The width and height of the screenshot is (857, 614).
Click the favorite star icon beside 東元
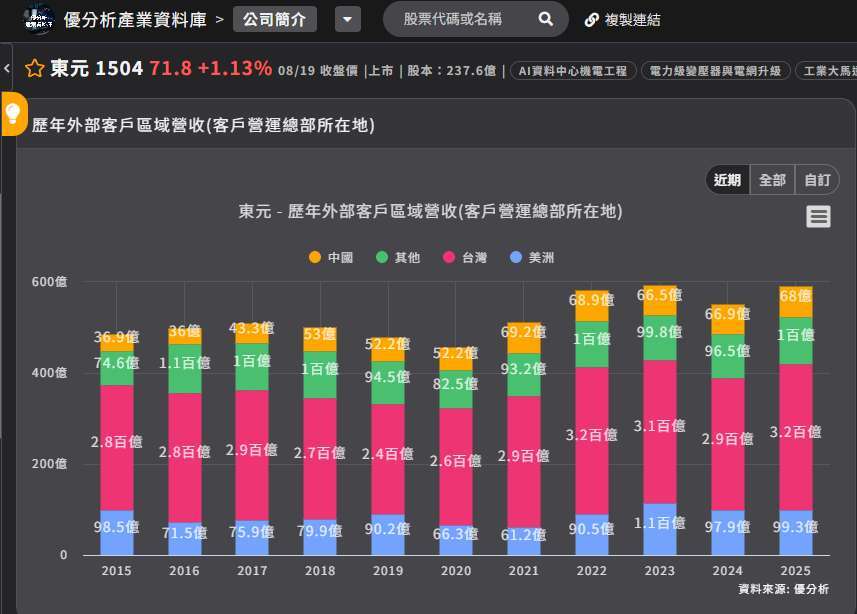(34, 69)
